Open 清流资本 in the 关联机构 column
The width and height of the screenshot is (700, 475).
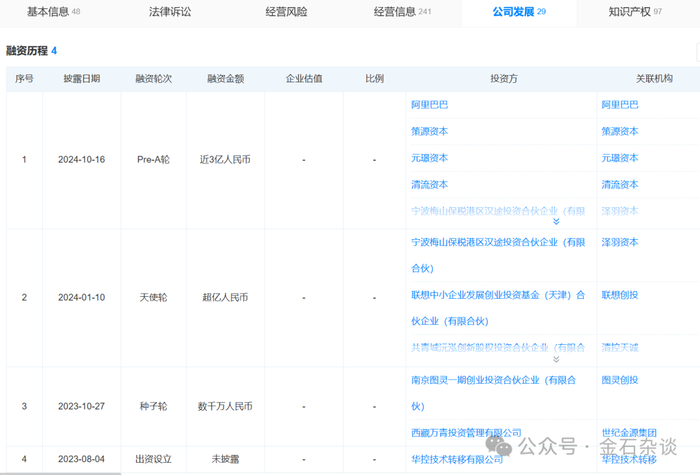click(620, 185)
